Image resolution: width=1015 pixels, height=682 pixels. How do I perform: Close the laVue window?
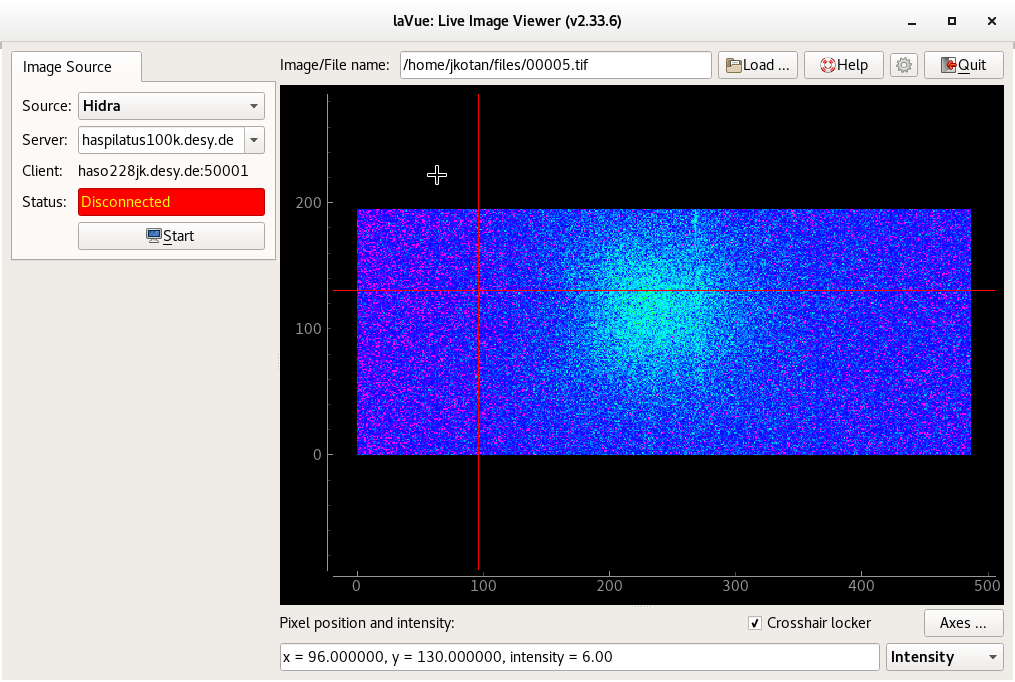(990, 20)
